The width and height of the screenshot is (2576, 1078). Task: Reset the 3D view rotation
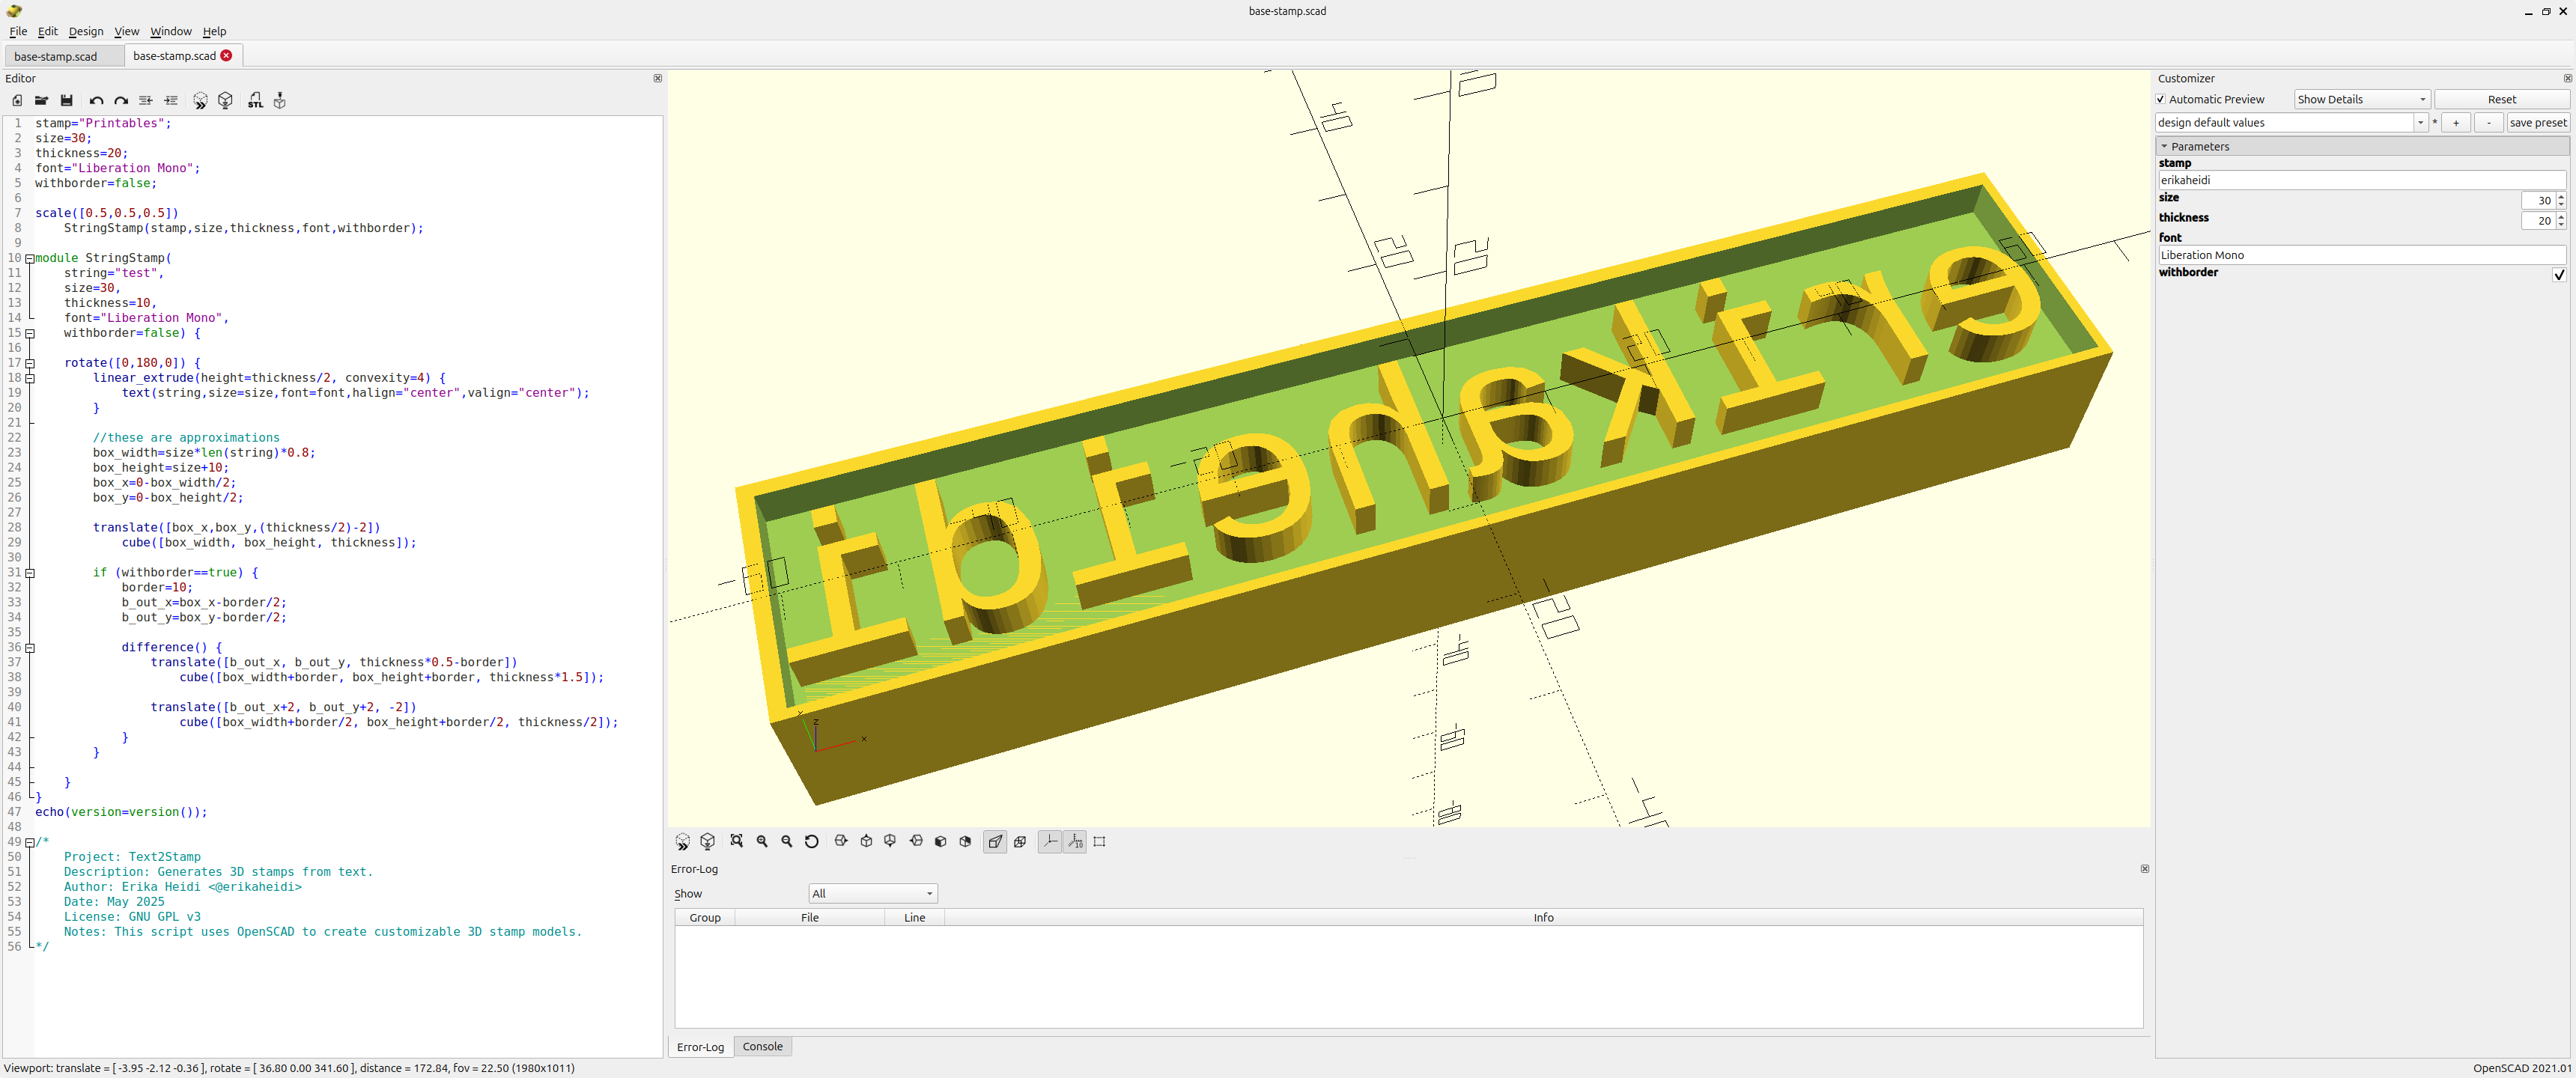(x=812, y=841)
